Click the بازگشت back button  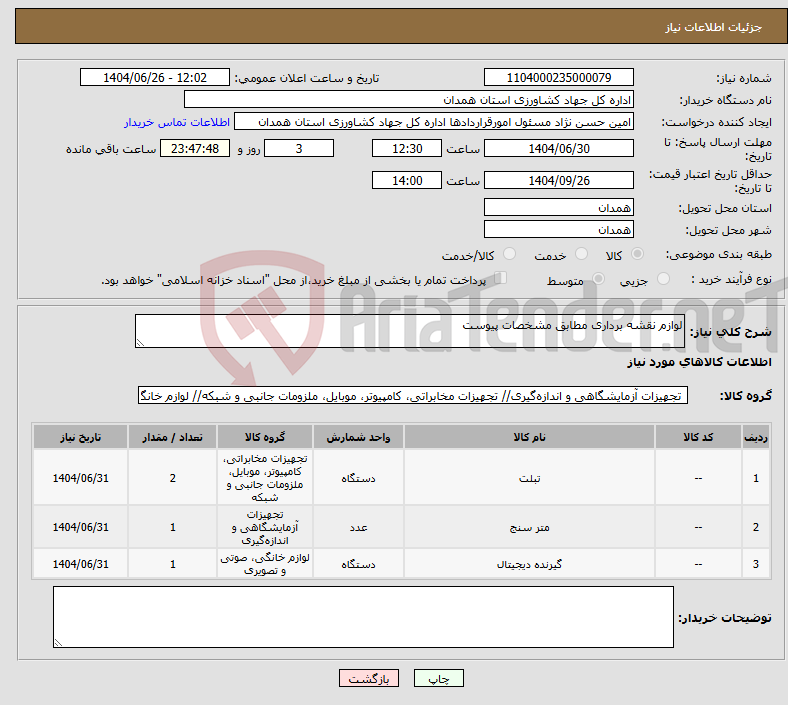pyautogui.click(x=369, y=678)
